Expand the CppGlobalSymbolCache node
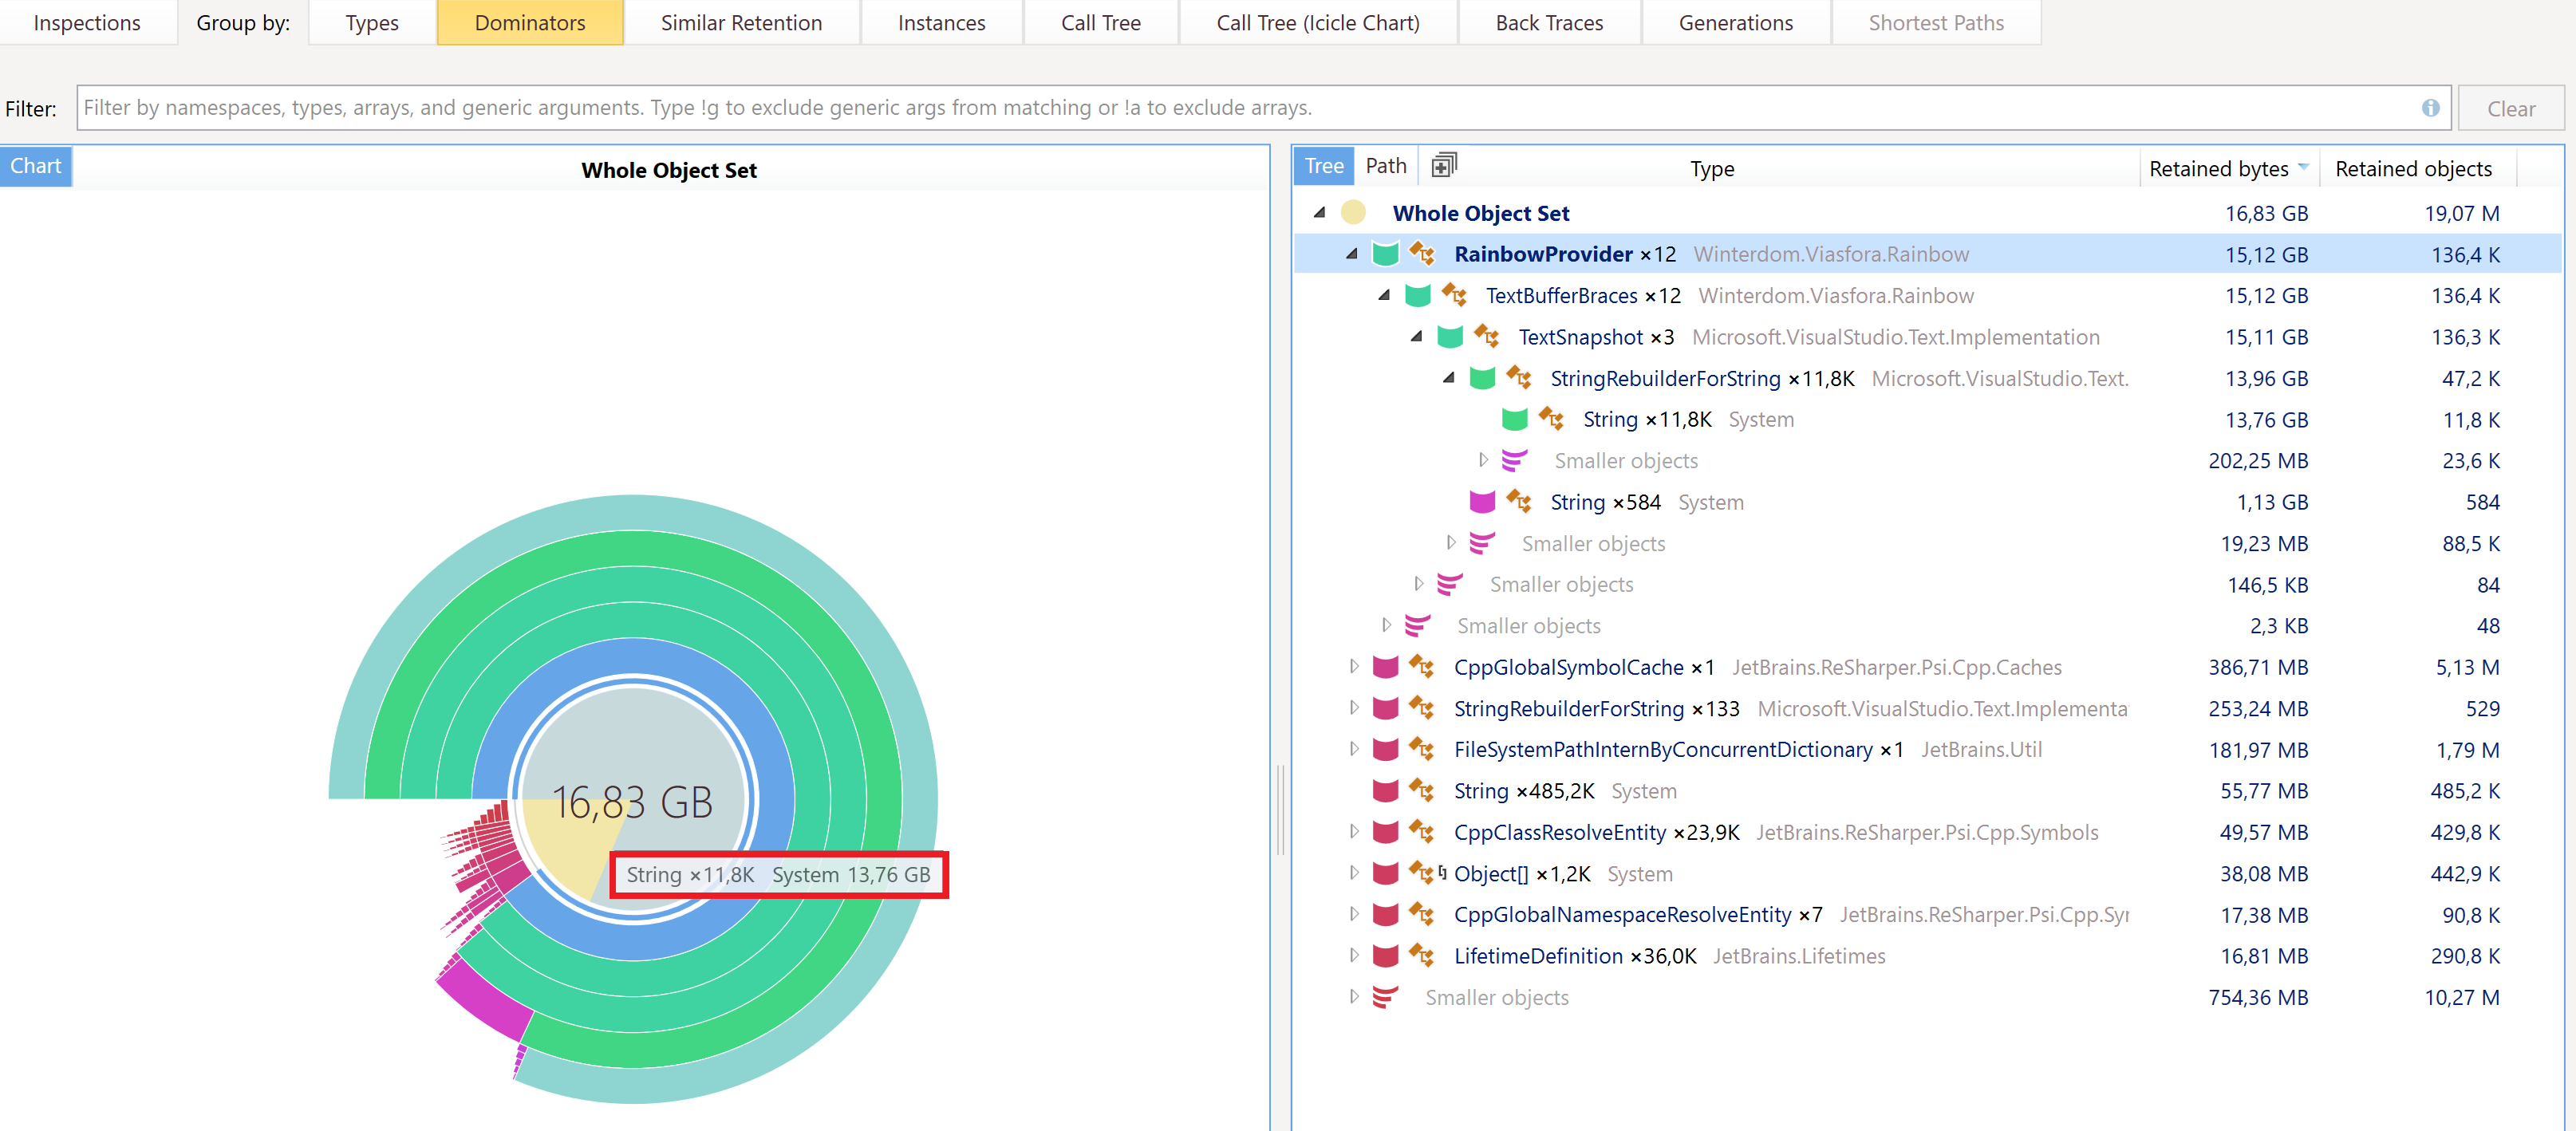 [1354, 667]
